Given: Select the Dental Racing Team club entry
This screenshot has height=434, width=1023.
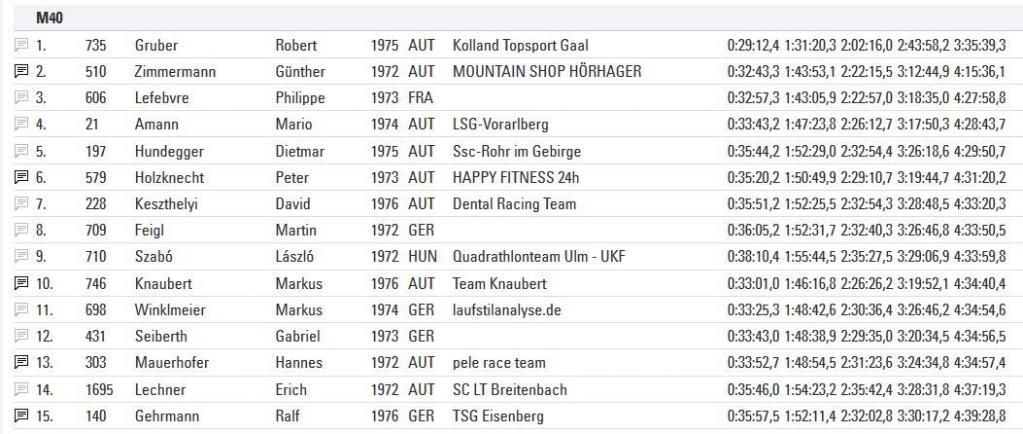Looking at the screenshot, I should (514, 204).
